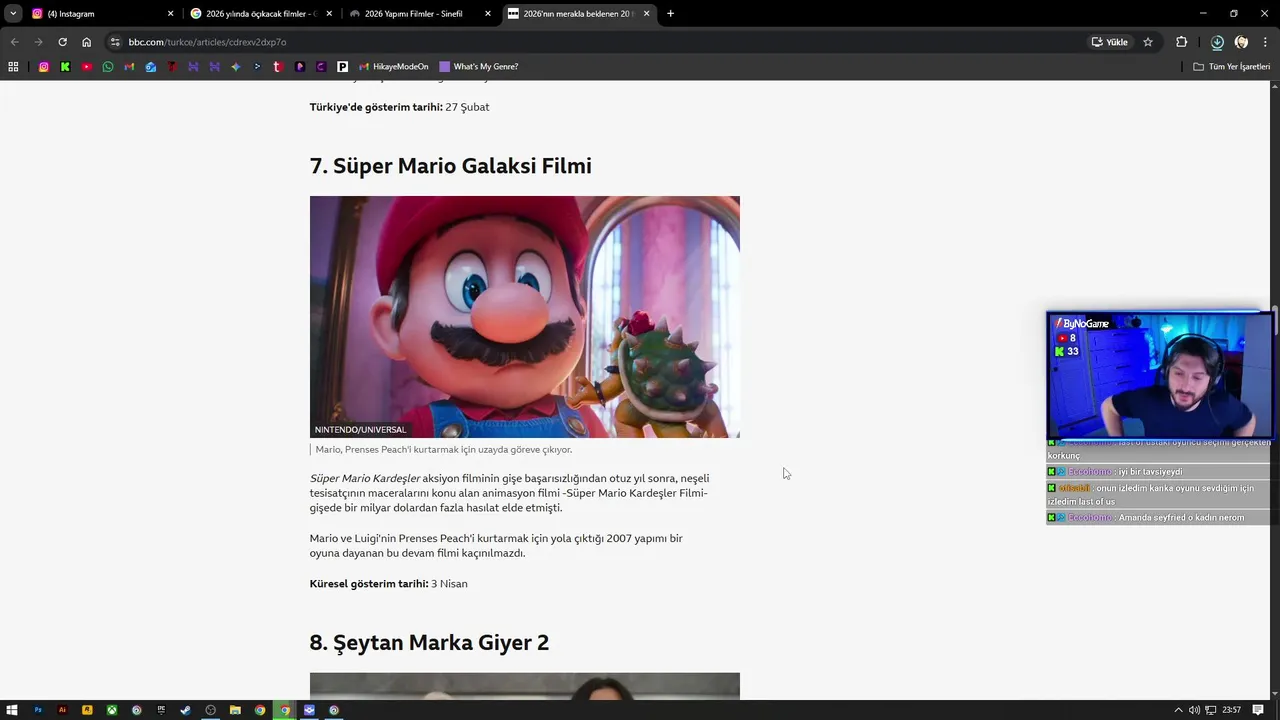Click the bbc.com address bar
This screenshot has width=1280, height=720.
[x=600, y=42]
